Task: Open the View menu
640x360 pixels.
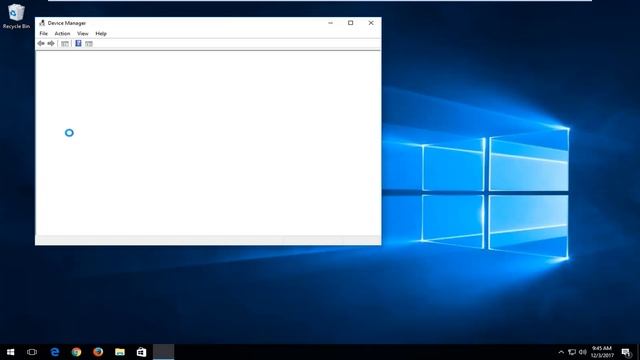Action: coord(82,33)
